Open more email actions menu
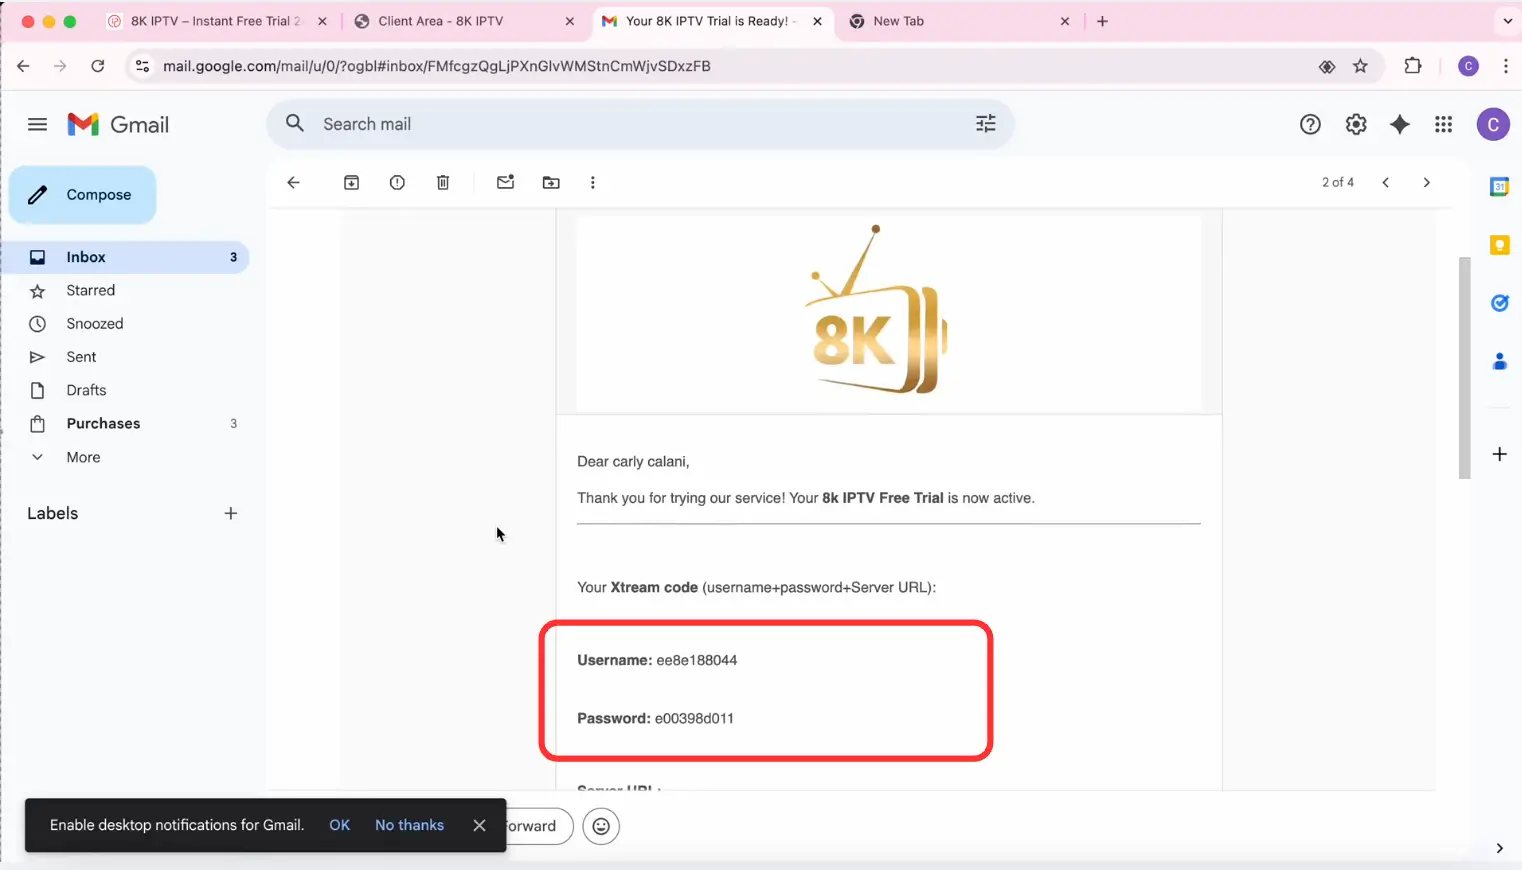This screenshot has height=870, width=1522. (593, 182)
